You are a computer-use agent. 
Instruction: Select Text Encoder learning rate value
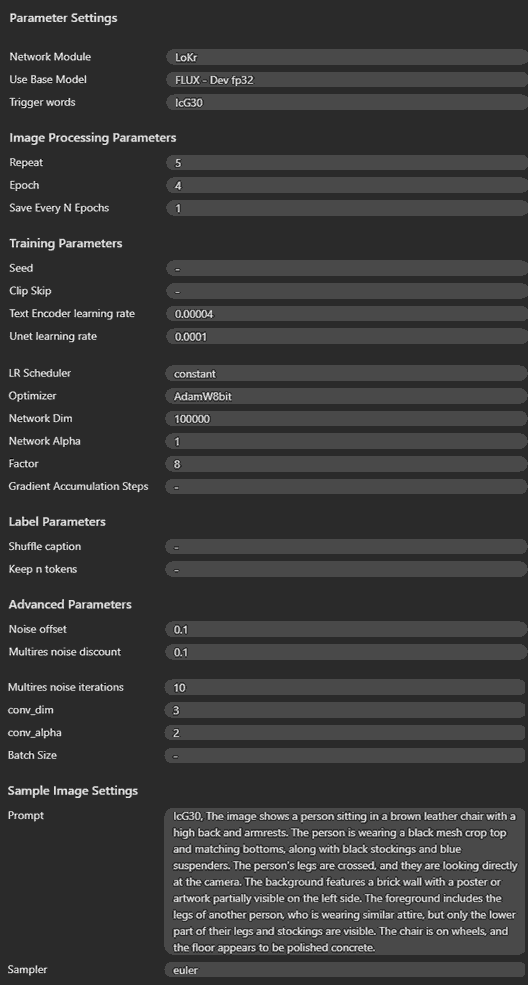pos(347,313)
